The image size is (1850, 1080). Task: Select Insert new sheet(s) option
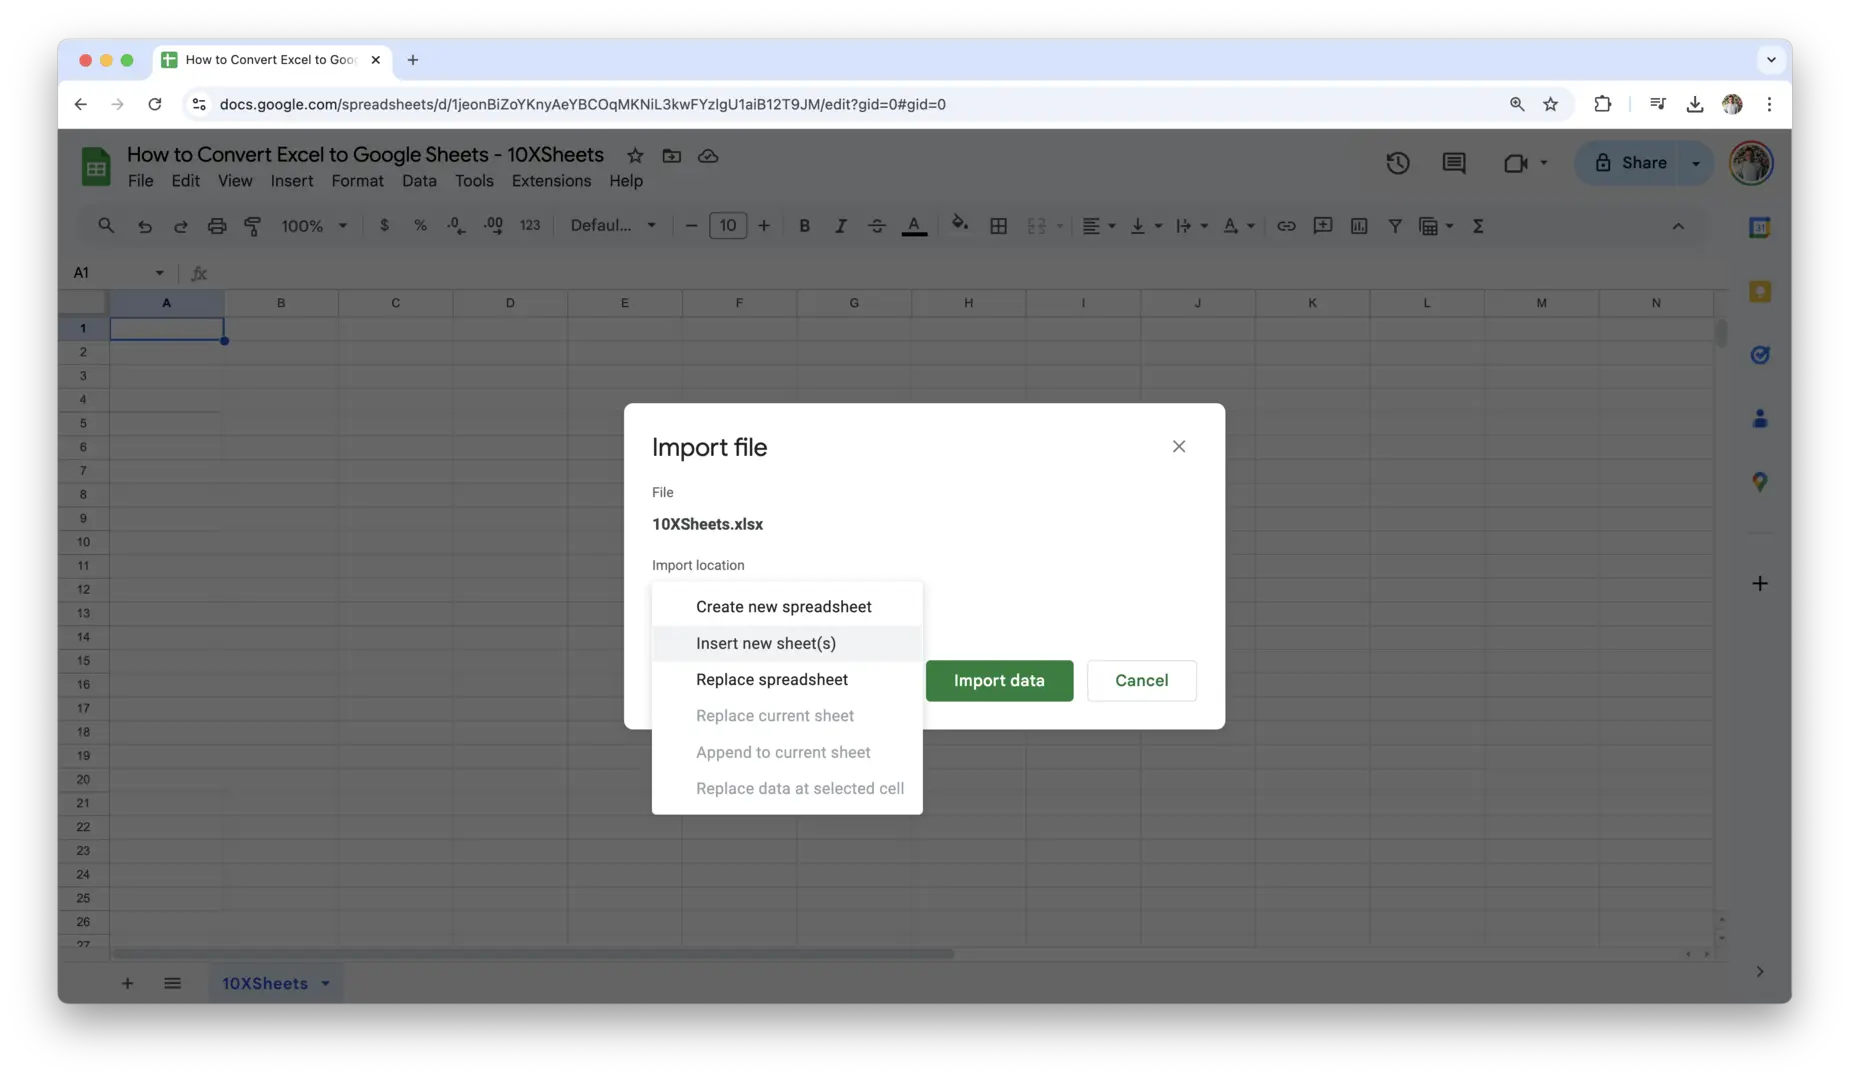pyautogui.click(x=766, y=643)
